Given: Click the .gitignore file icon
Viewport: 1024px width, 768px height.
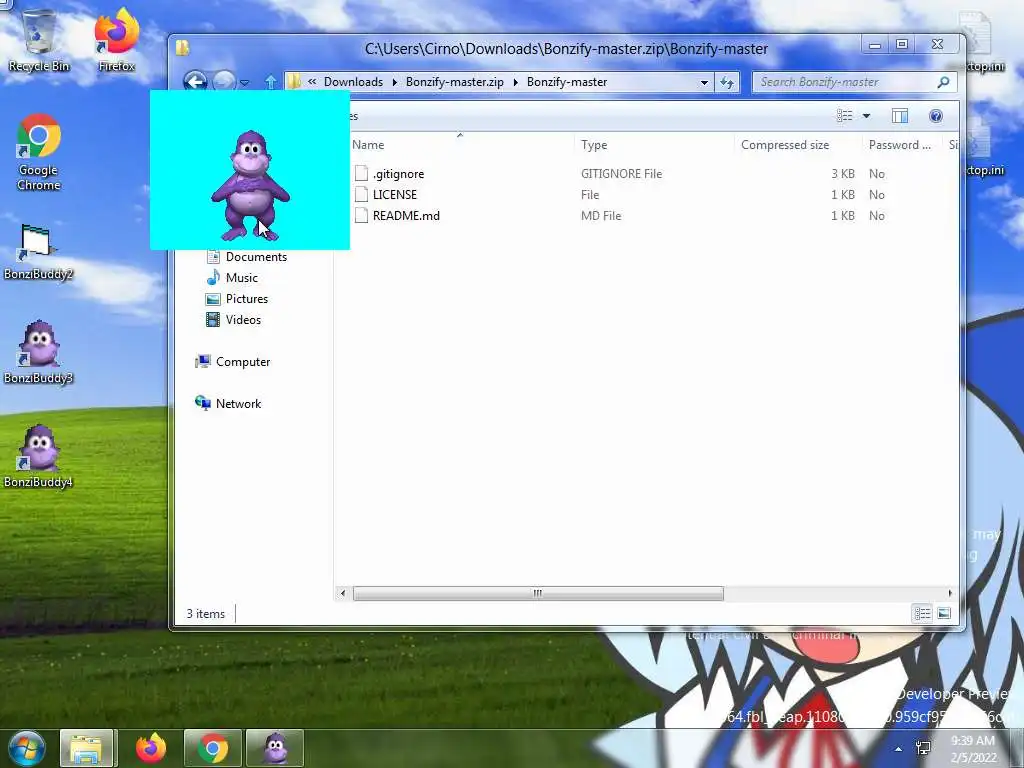Looking at the screenshot, I should click(x=361, y=173).
